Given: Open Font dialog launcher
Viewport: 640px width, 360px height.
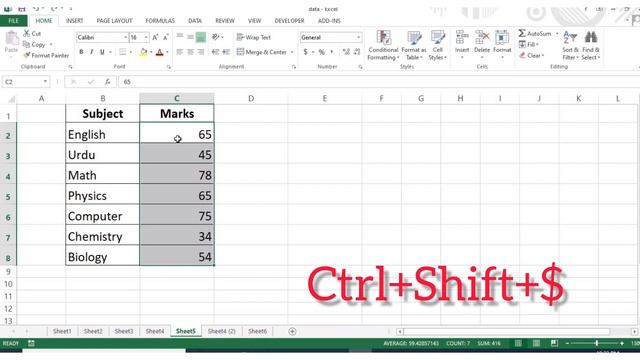Looking at the screenshot, I should click(x=169, y=67).
